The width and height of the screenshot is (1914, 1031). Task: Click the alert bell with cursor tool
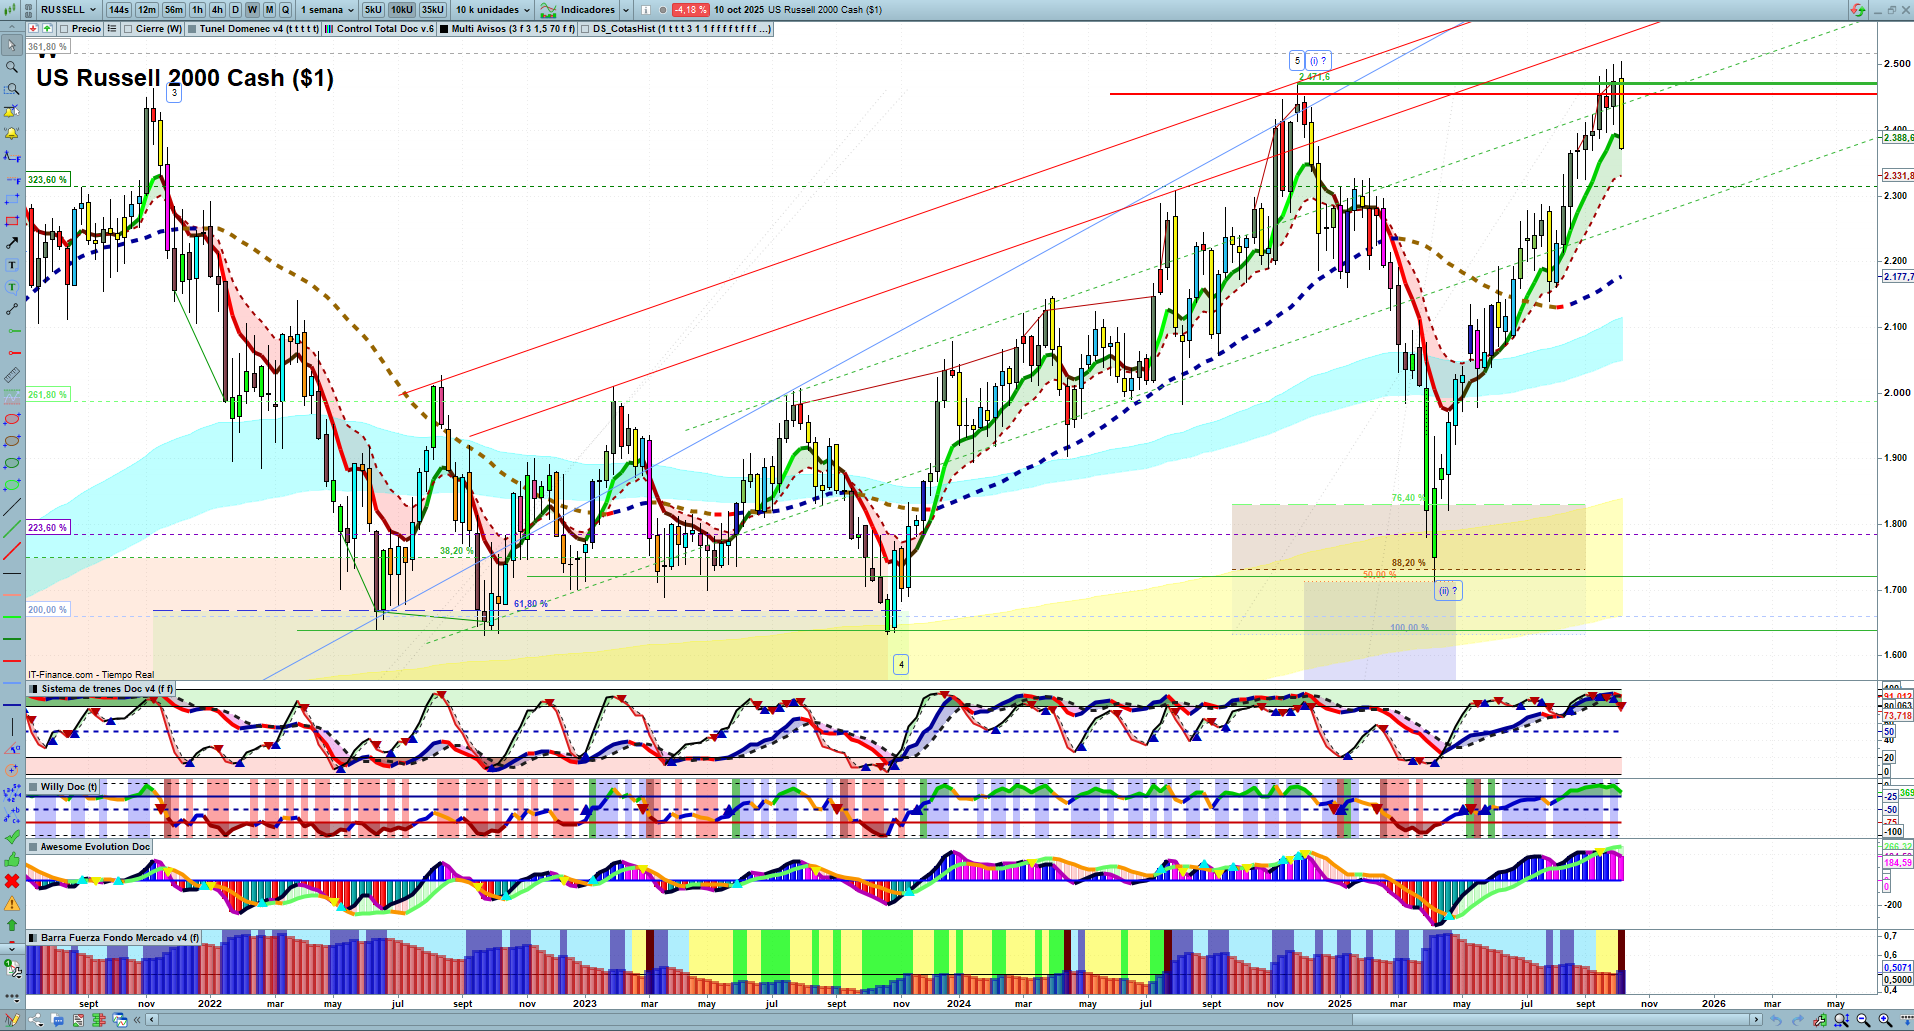click(12, 111)
